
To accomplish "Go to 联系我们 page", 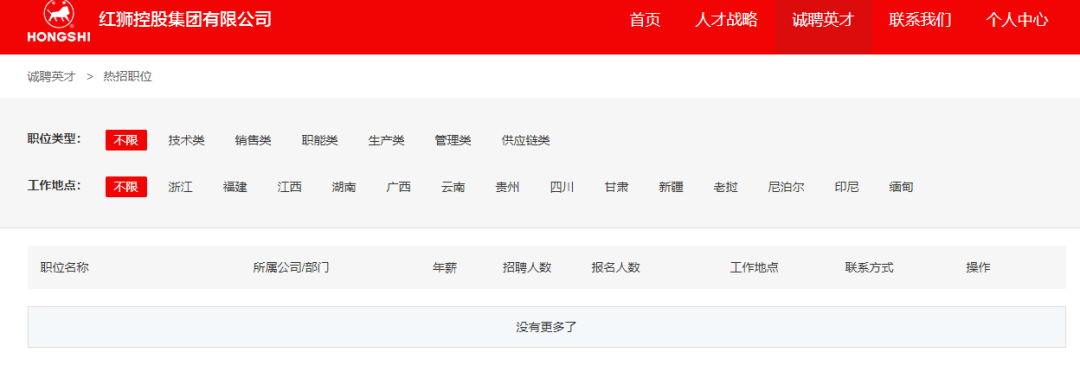I will (920, 20).
